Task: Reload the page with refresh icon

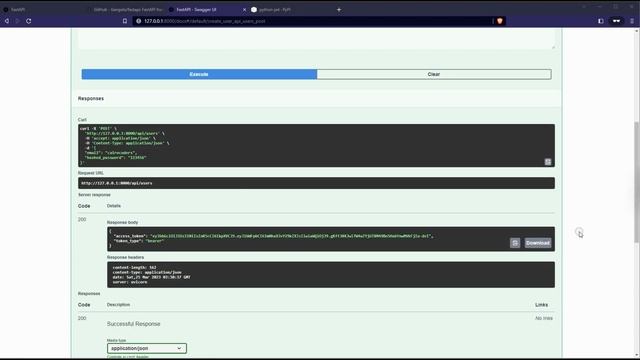Action: pyautogui.click(x=29, y=21)
